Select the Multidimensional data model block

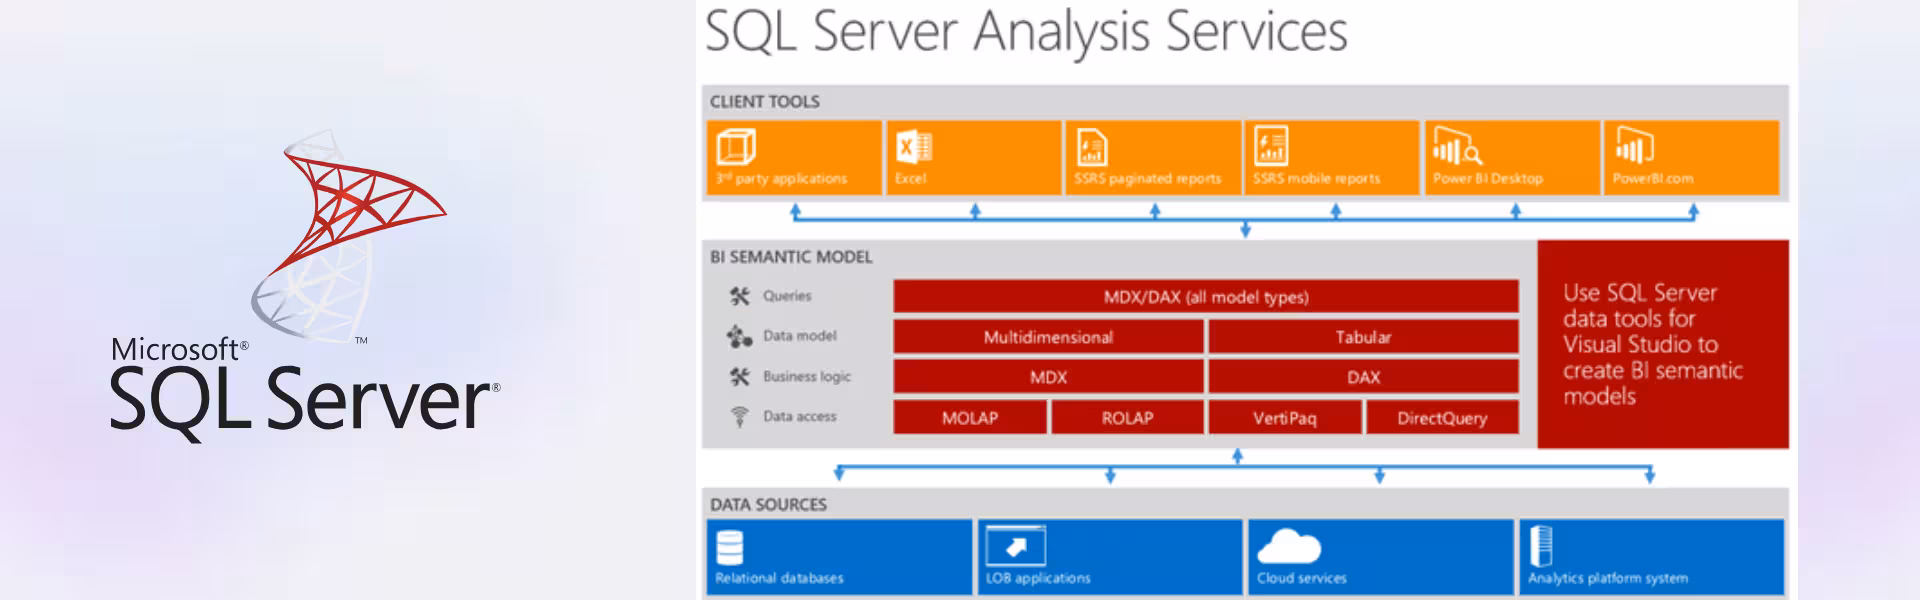pyautogui.click(x=1048, y=337)
